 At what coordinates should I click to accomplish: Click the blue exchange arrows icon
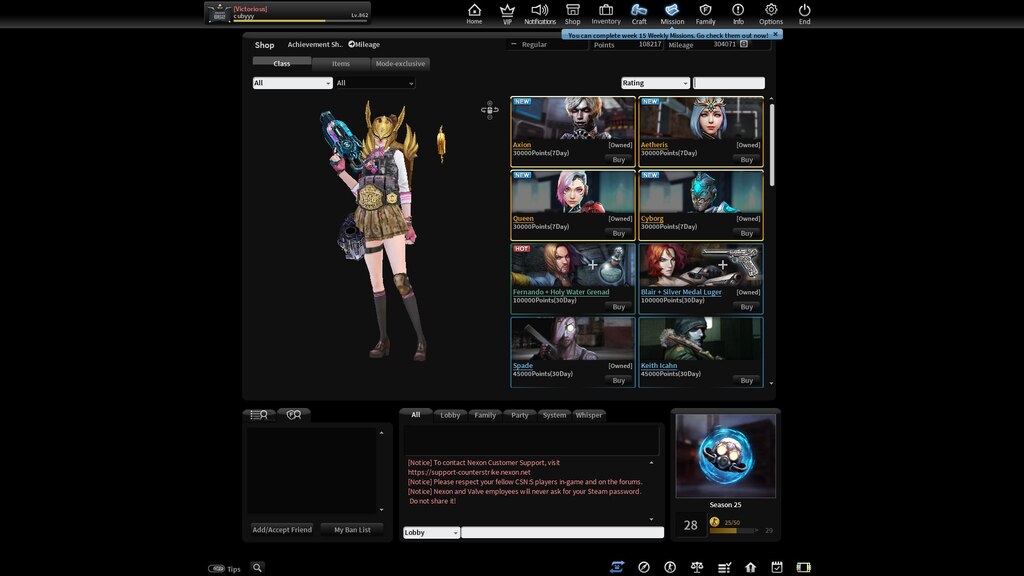(617, 567)
